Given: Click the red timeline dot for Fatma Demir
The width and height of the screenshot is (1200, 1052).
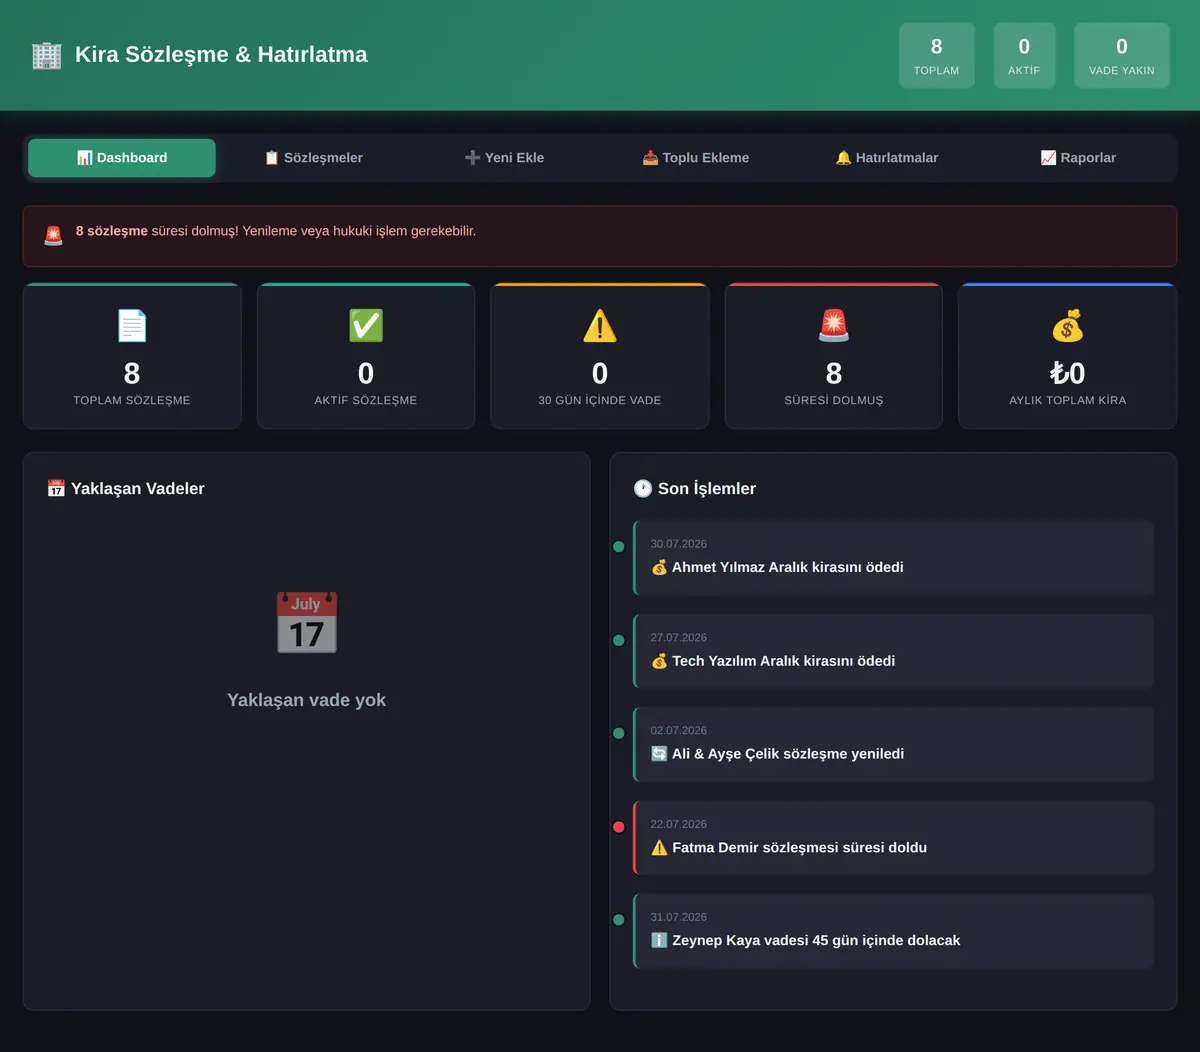Looking at the screenshot, I should (619, 827).
